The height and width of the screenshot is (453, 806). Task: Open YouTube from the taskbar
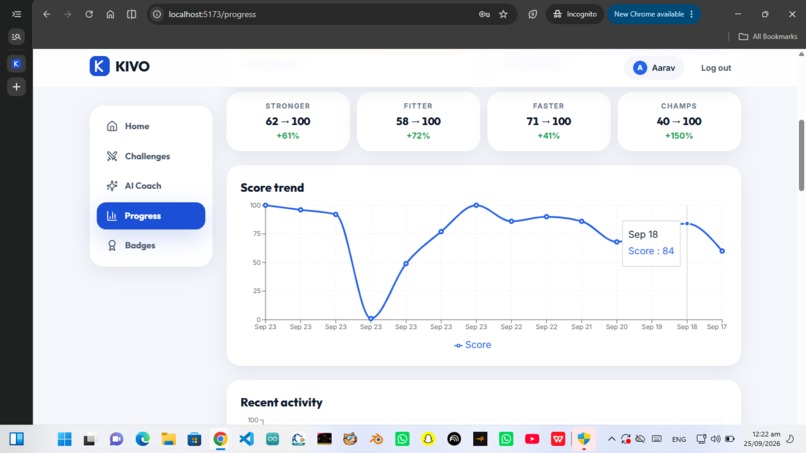(x=532, y=439)
